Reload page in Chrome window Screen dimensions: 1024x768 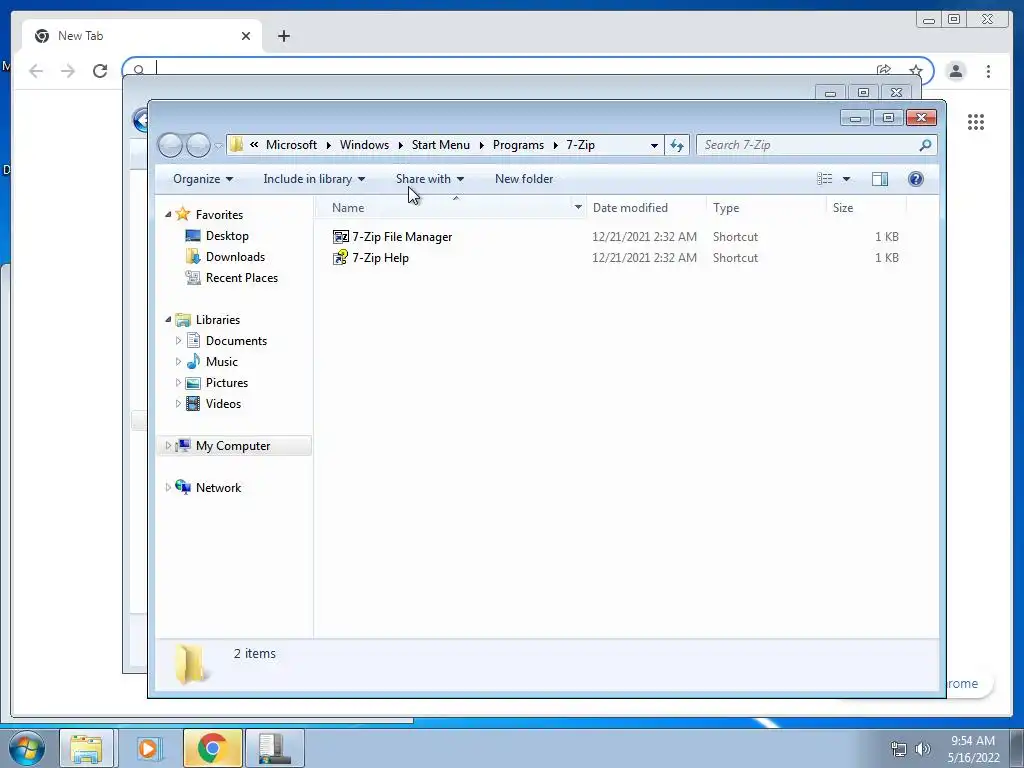100,71
